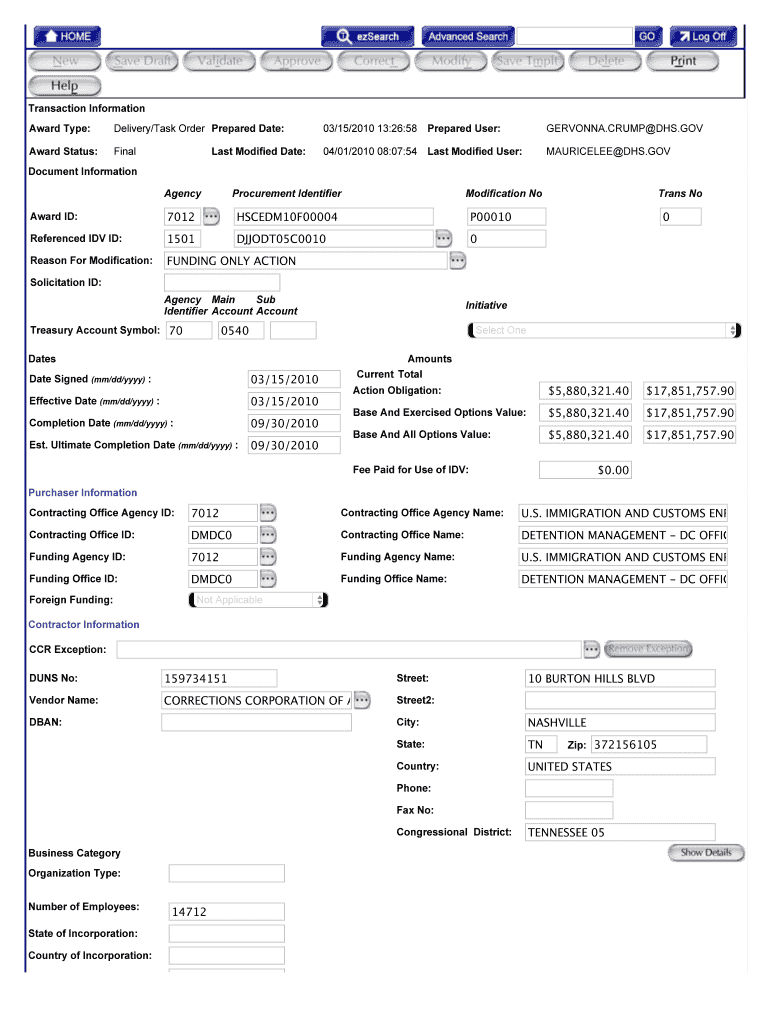Image resolution: width=770 pixels, height=1024 pixels.
Task: Focus the DUNS No field
Action: (255, 679)
